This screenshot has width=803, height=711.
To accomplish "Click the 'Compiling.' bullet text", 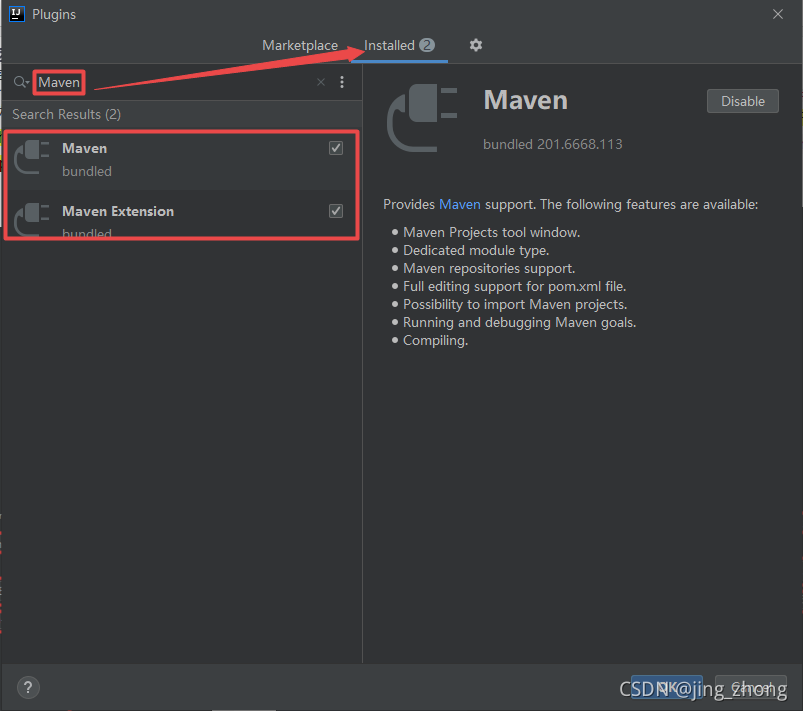I will point(435,340).
